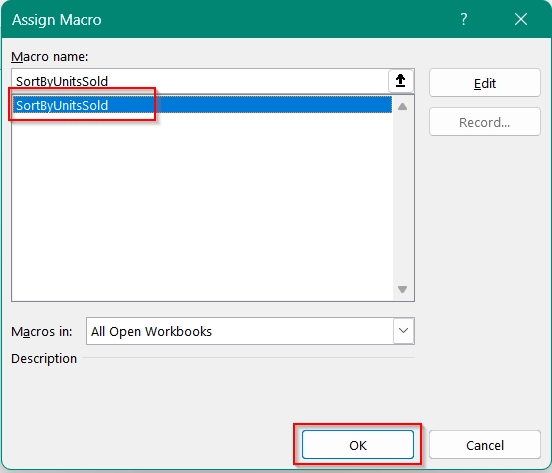The height and width of the screenshot is (473, 552).
Task: Close the Assign Macro dialog
Action: tap(521, 19)
